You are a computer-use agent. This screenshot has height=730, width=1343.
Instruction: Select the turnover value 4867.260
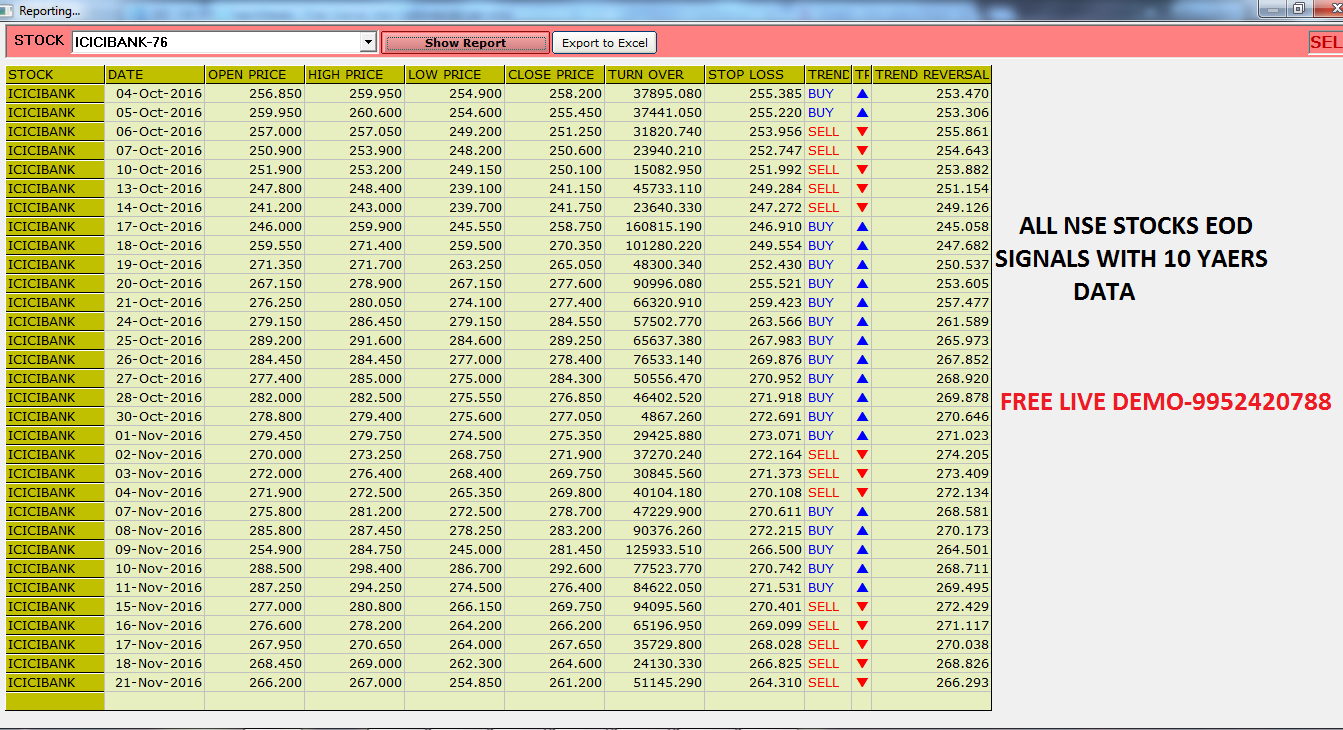pyautogui.click(x=655, y=417)
